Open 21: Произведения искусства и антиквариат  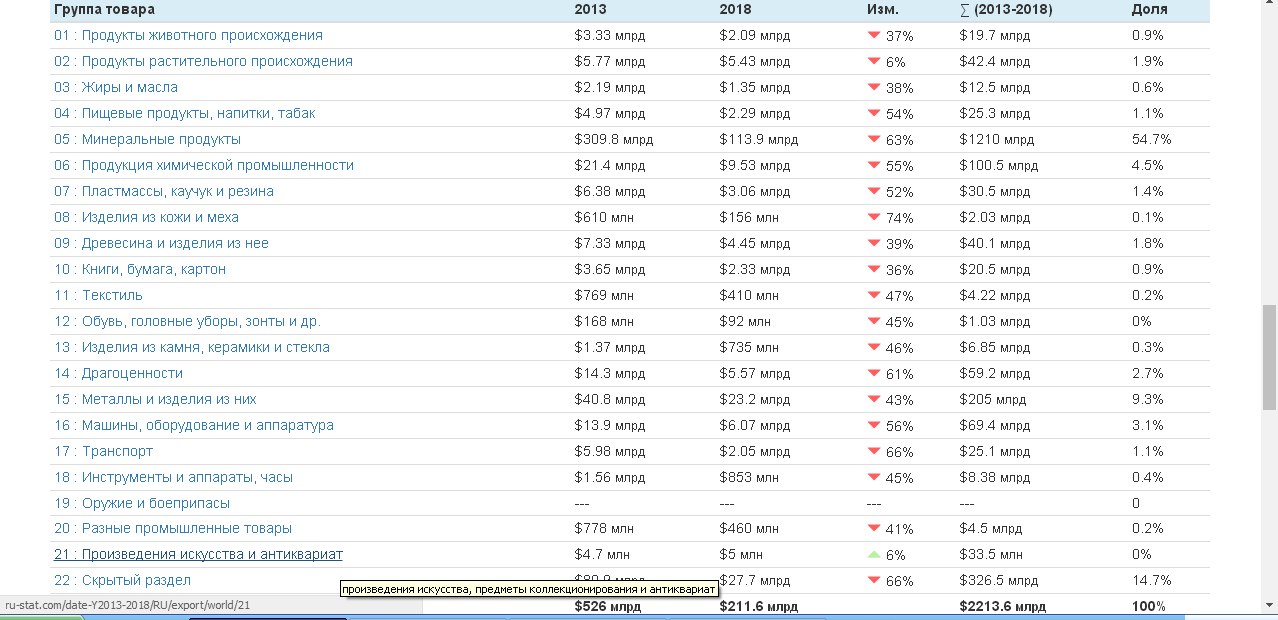[198, 554]
